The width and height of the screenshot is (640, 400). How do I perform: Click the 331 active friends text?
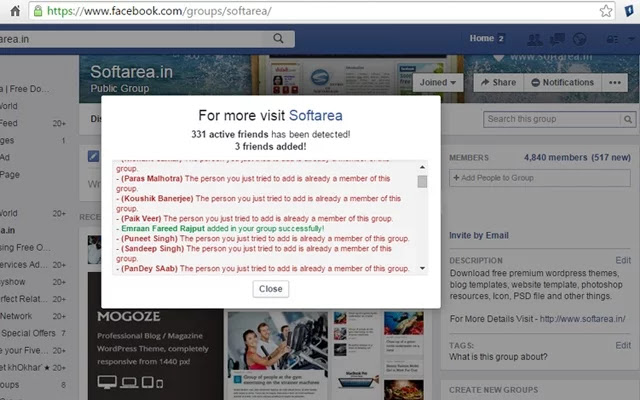click(230, 134)
